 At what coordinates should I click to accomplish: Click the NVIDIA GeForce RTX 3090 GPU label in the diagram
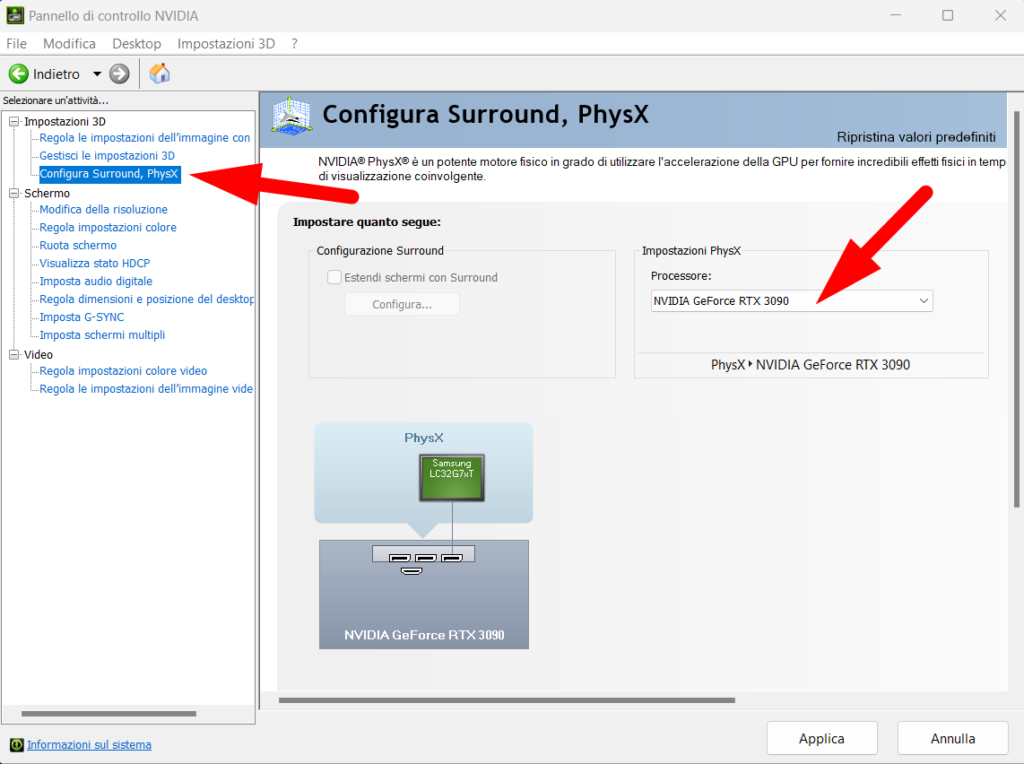coord(424,635)
